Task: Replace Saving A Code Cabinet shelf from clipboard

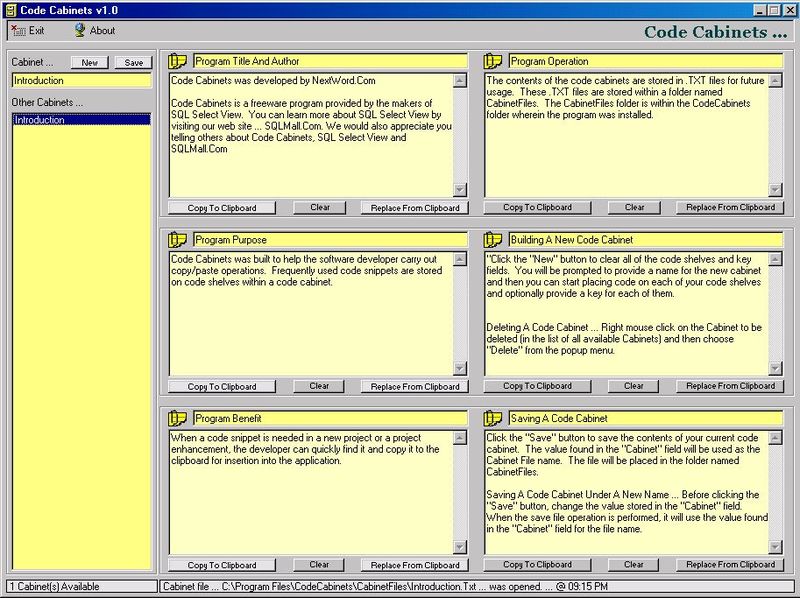Action: coord(730,564)
